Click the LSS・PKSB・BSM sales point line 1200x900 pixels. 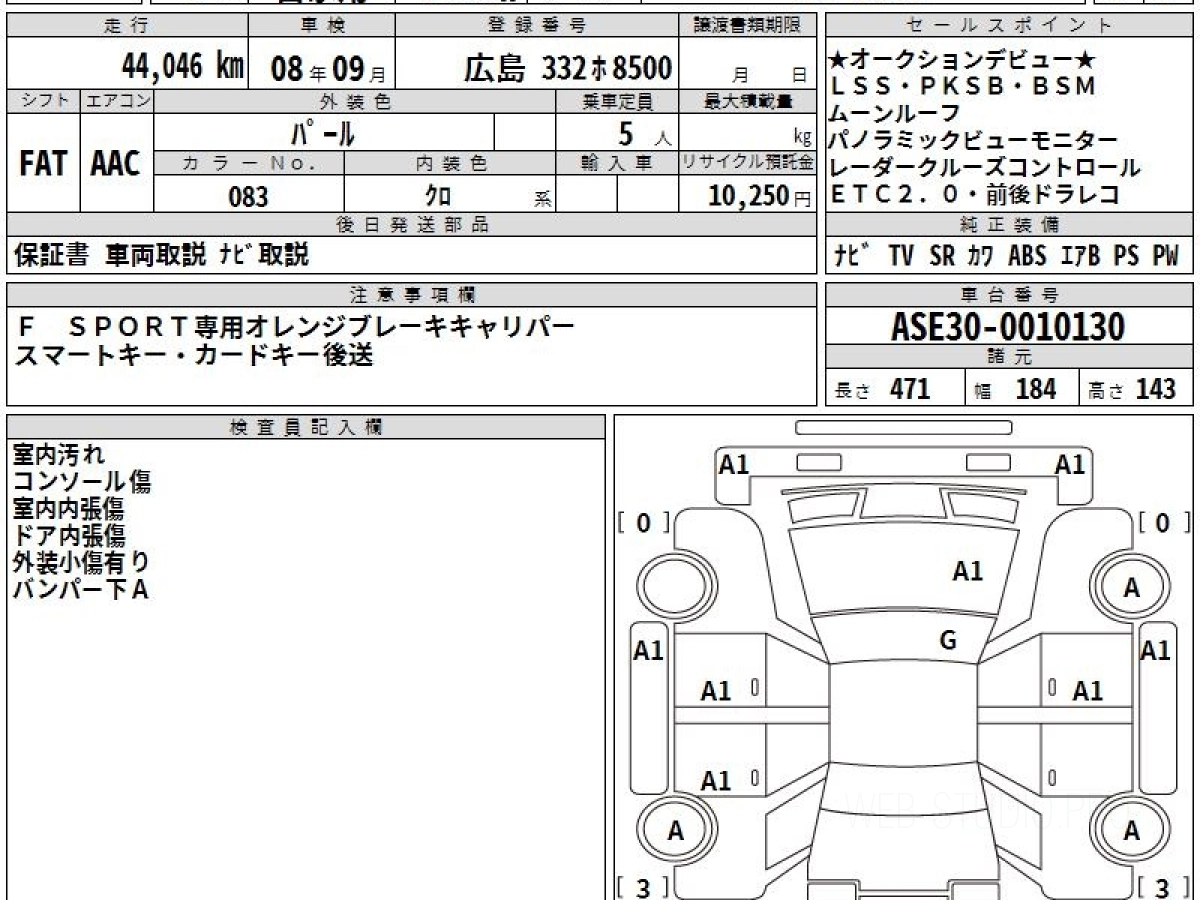click(964, 87)
